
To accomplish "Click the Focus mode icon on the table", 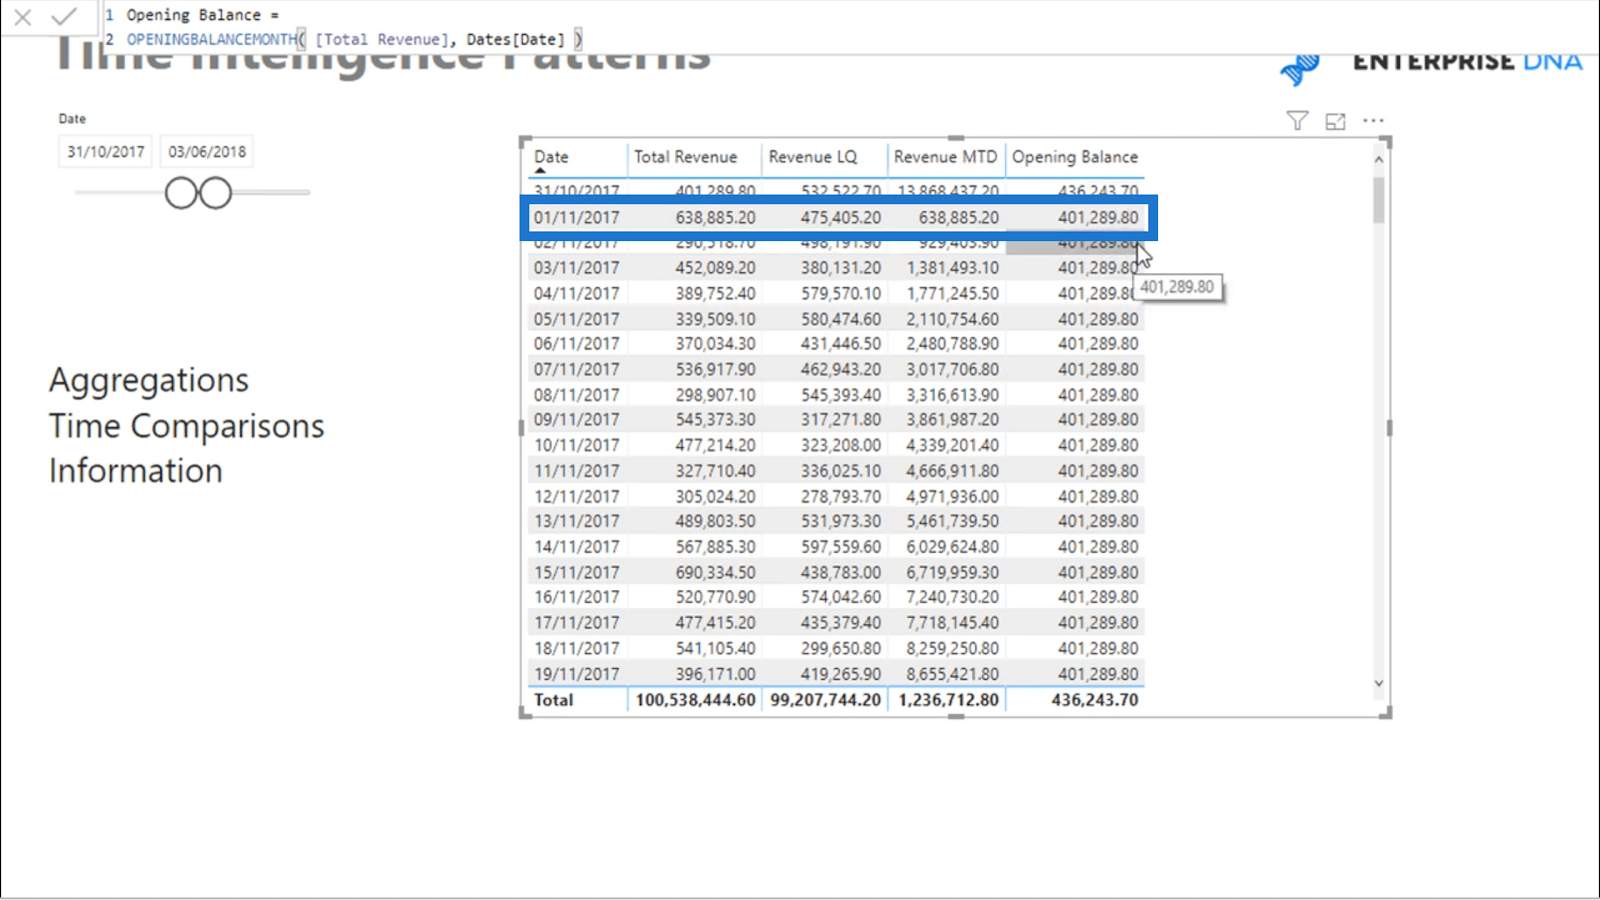I will [x=1335, y=121].
